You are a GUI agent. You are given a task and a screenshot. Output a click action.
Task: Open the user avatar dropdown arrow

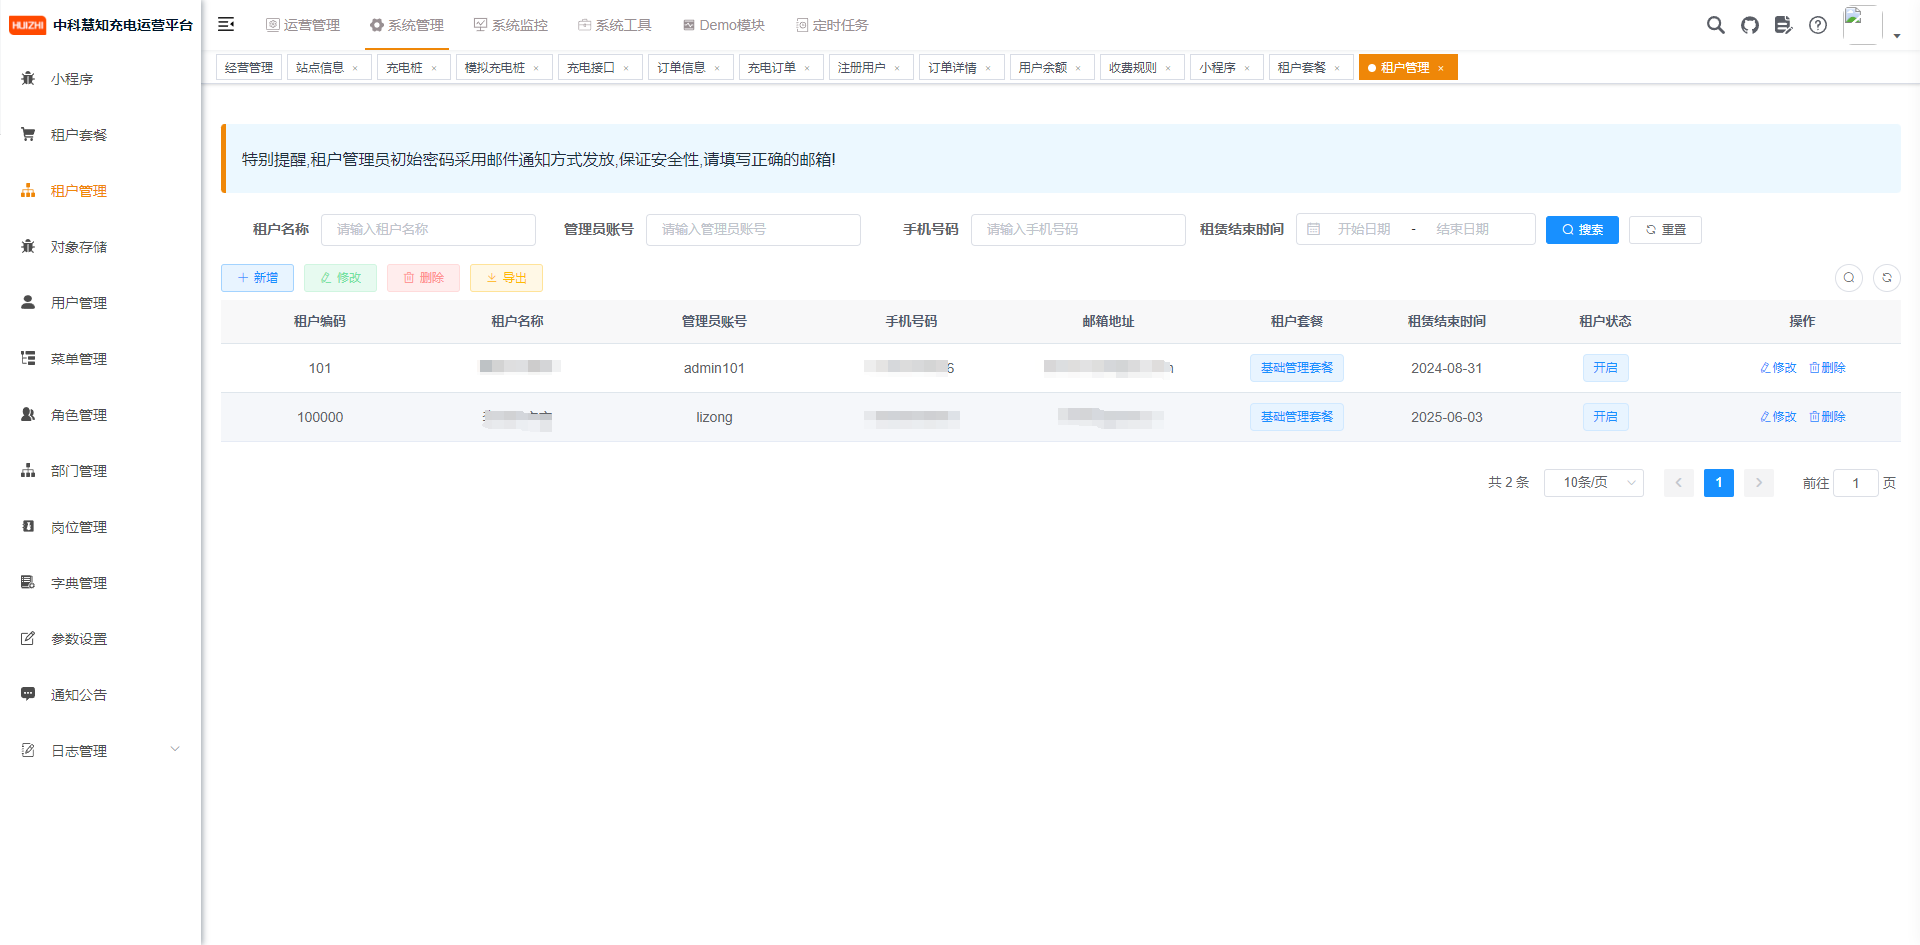click(x=1897, y=35)
